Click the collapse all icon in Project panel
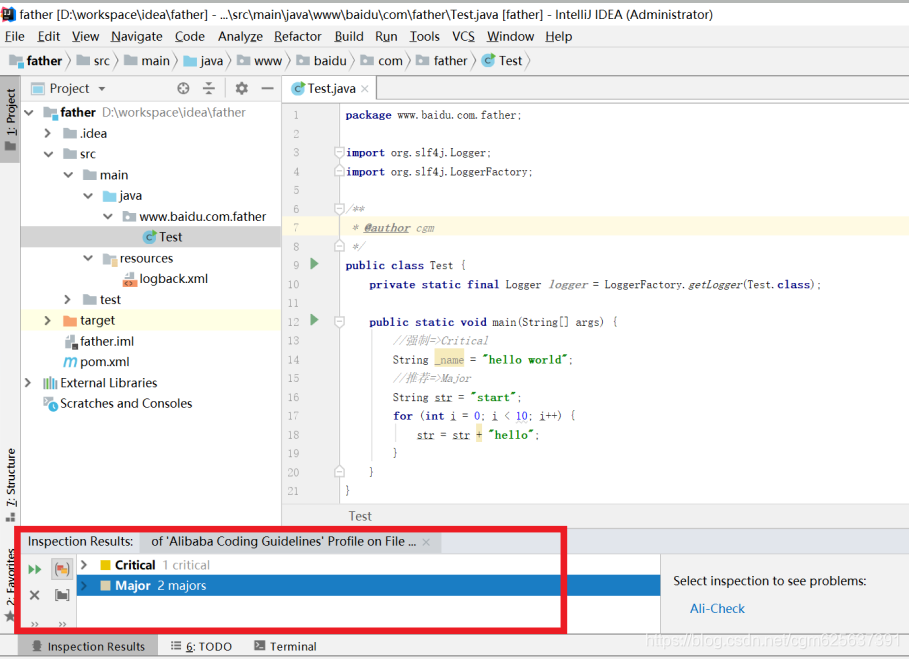The width and height of the screenshot is (909, 659). (209, 88)
